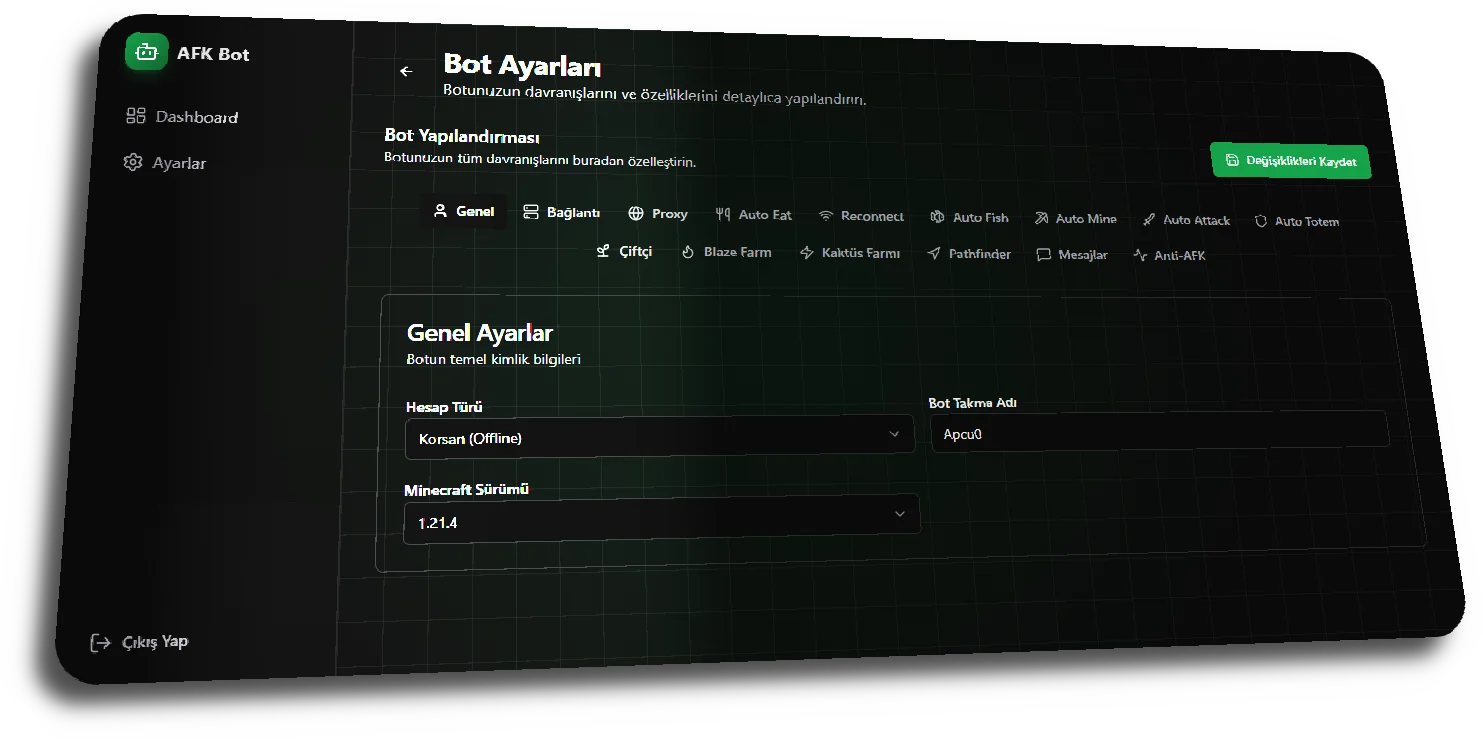Click the Ayarlar gear icon in sidebar

[133, 162]
